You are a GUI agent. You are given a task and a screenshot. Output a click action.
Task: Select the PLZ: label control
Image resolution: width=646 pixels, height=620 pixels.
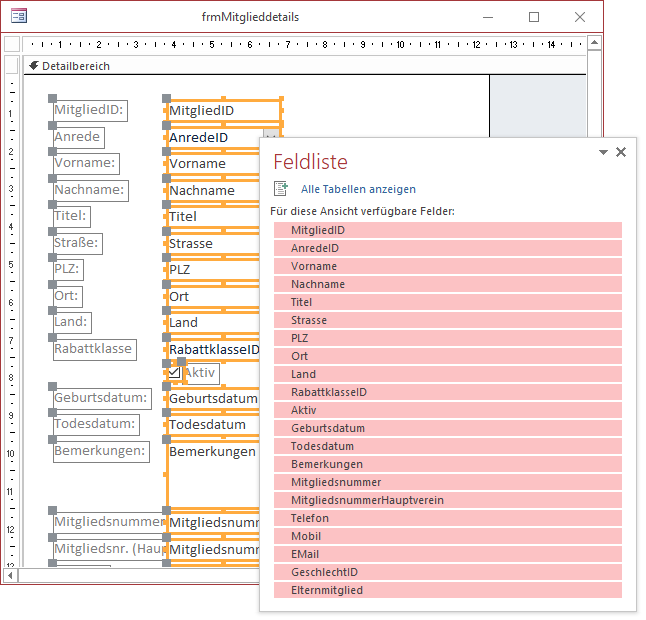(x=68, y=270)
